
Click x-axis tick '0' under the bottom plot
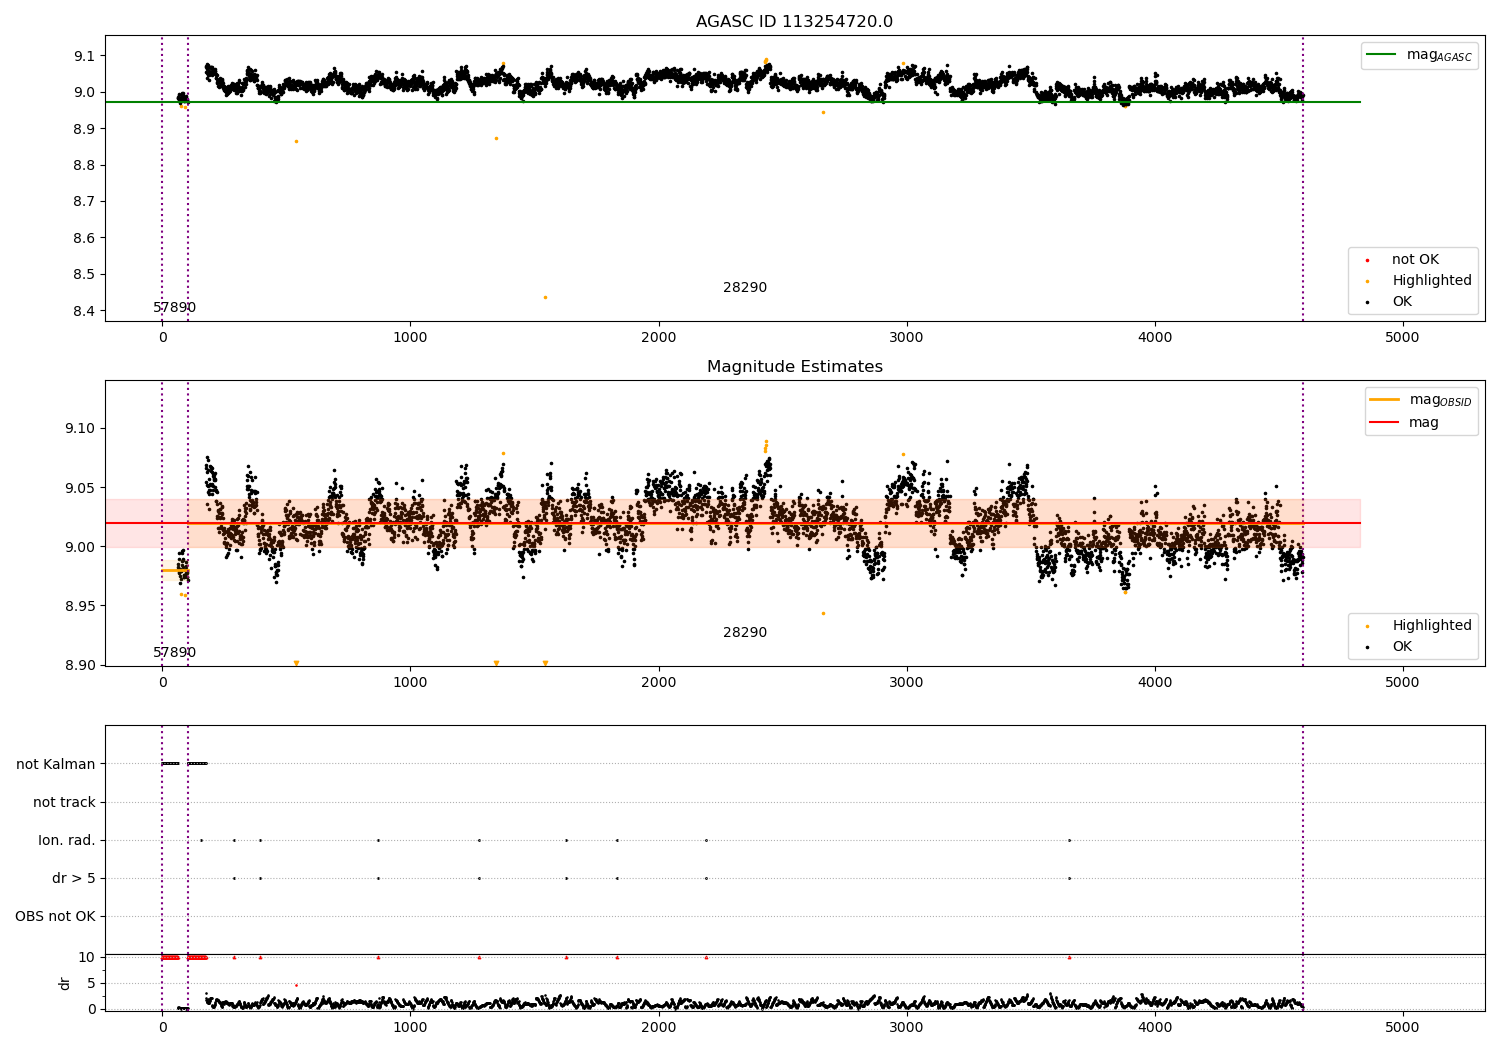point(162,1028)
